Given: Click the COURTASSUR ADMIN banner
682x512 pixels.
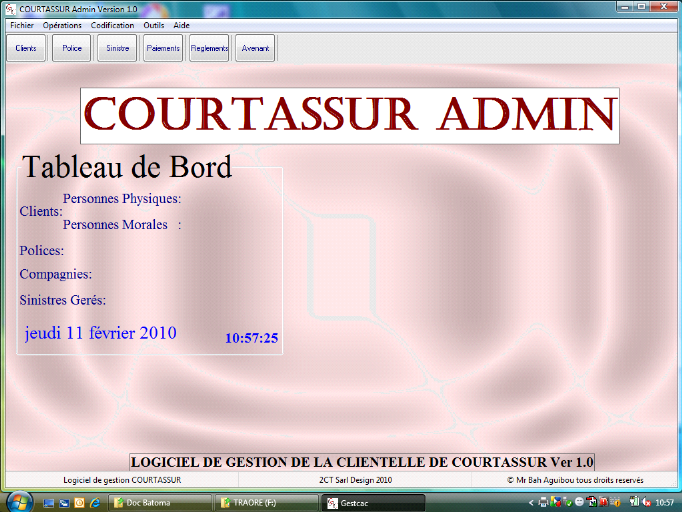Looking at the screenshot, I should point(350,115).
